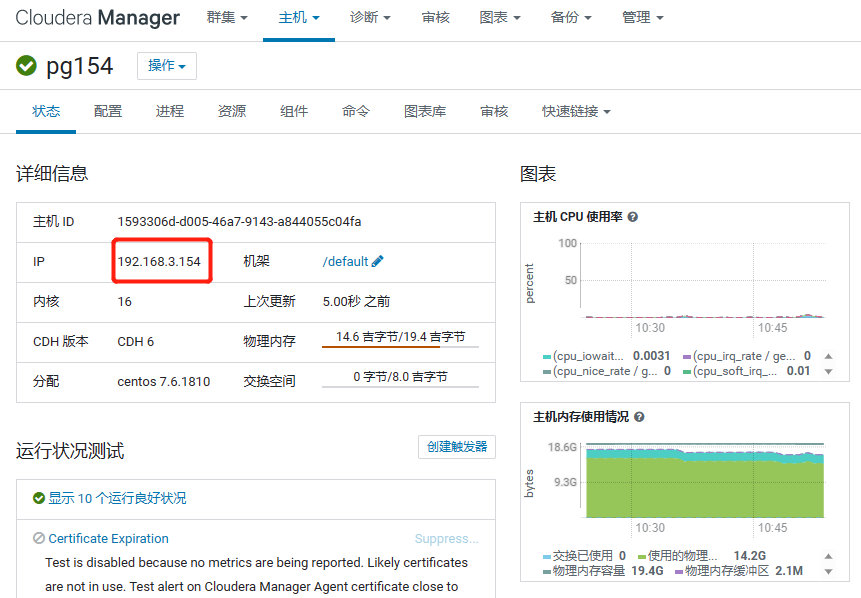Select the centos 7.6.1810 distribution value
The height and width of the screenshot is (598, 861).
click(x=164, y=382)
